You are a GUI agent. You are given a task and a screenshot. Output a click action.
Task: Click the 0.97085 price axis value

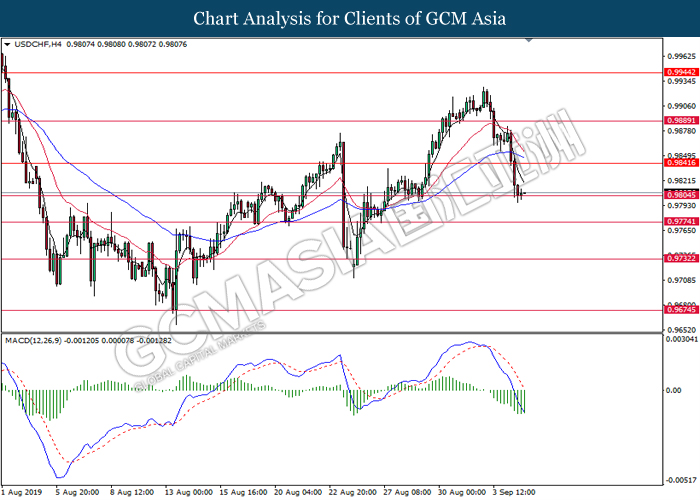point(682,281)
